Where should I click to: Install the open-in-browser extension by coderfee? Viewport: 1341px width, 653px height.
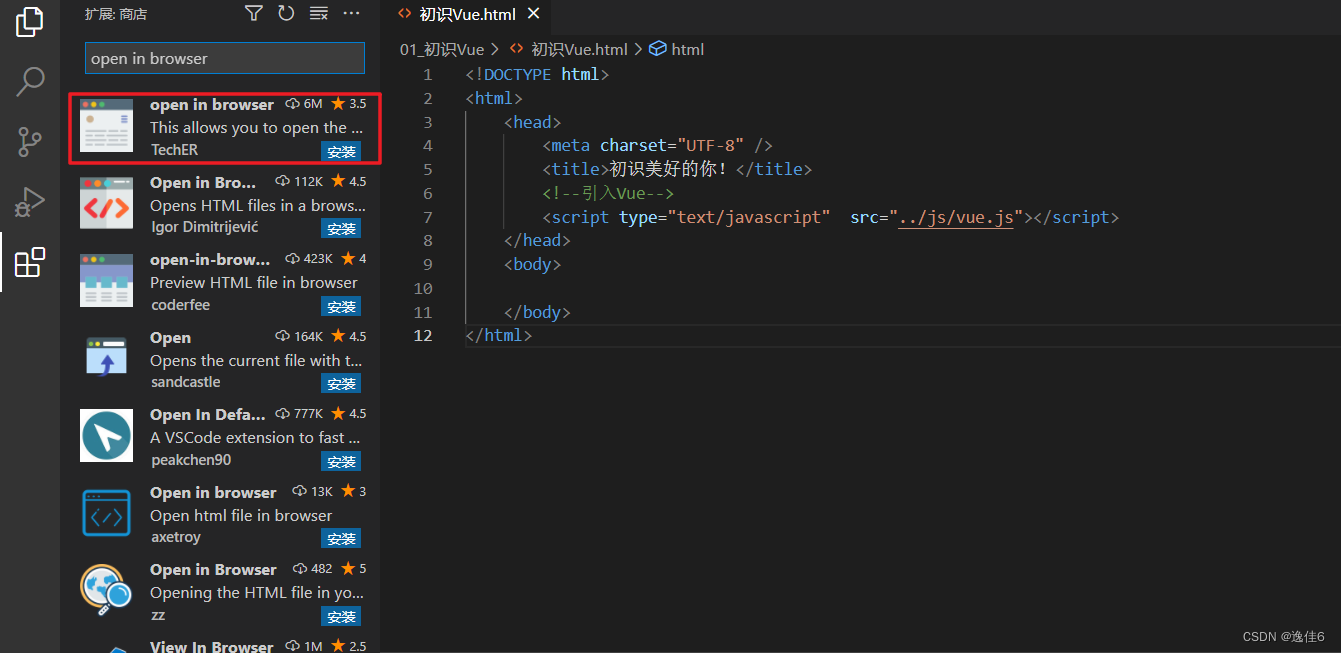pyautogui.click(x=341, y=306)
